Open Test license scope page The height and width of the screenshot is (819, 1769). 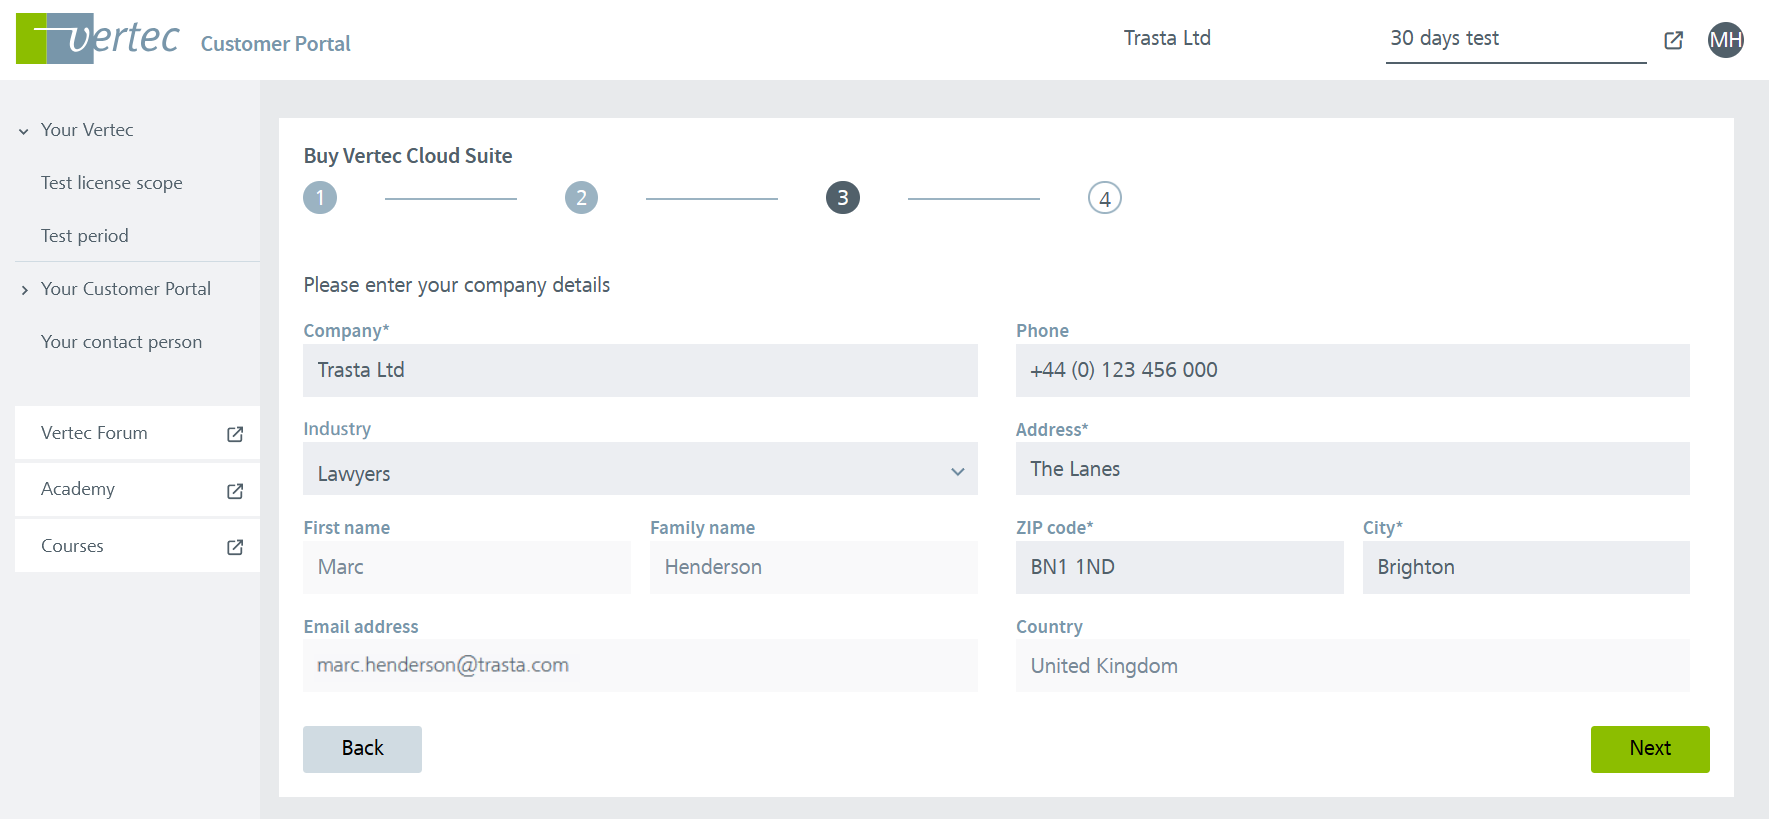112,183
